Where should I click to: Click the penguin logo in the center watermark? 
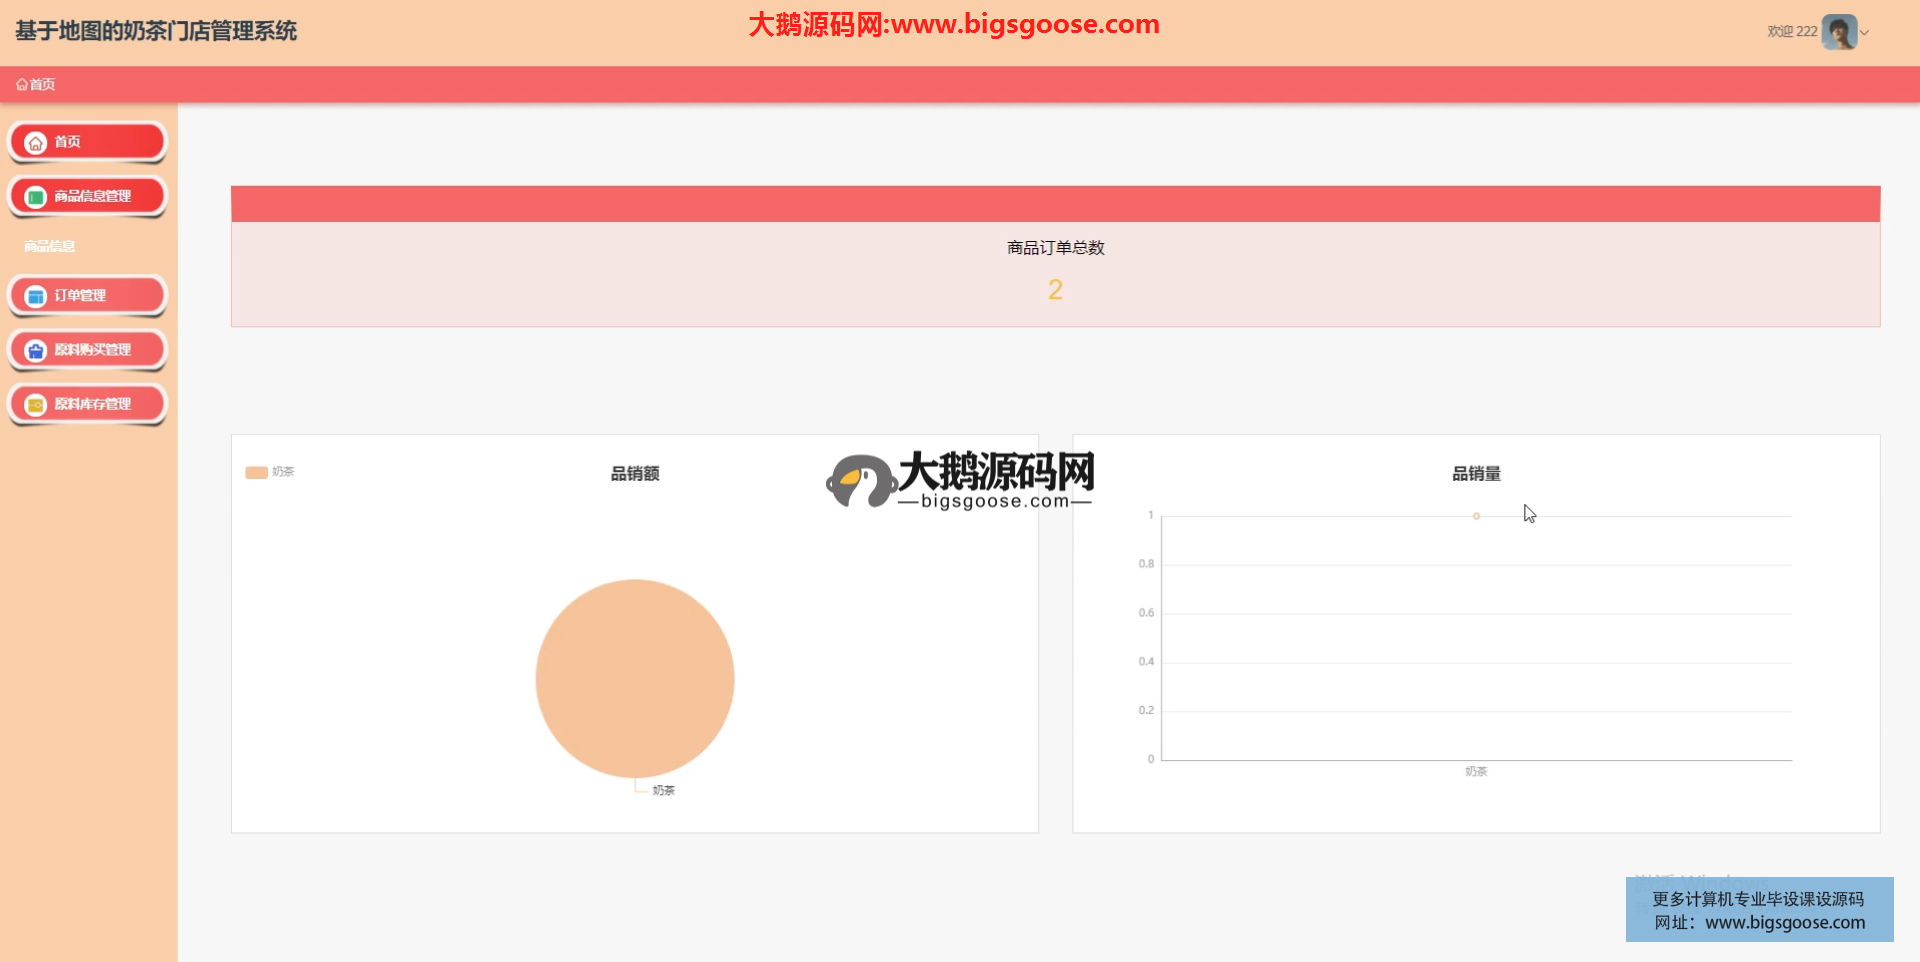coord(860,481)
